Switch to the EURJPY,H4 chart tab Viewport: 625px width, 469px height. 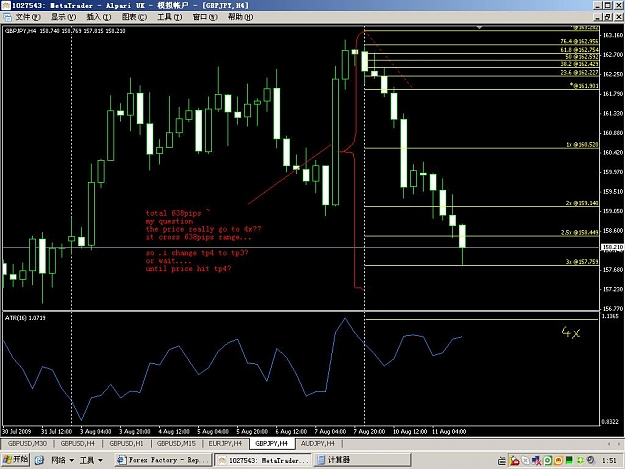(225, 443)
